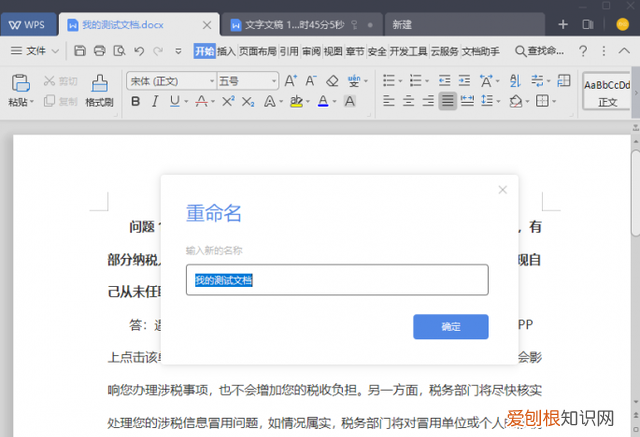
Task: Switch to the 开发工具 ribbon tab
Action: point(408,51)
